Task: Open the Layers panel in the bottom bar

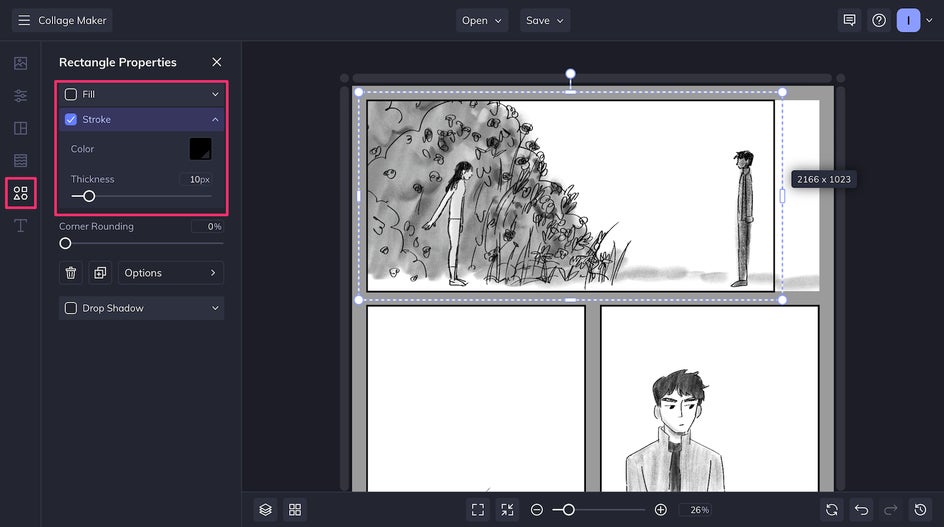Action: tap(266, 510)
